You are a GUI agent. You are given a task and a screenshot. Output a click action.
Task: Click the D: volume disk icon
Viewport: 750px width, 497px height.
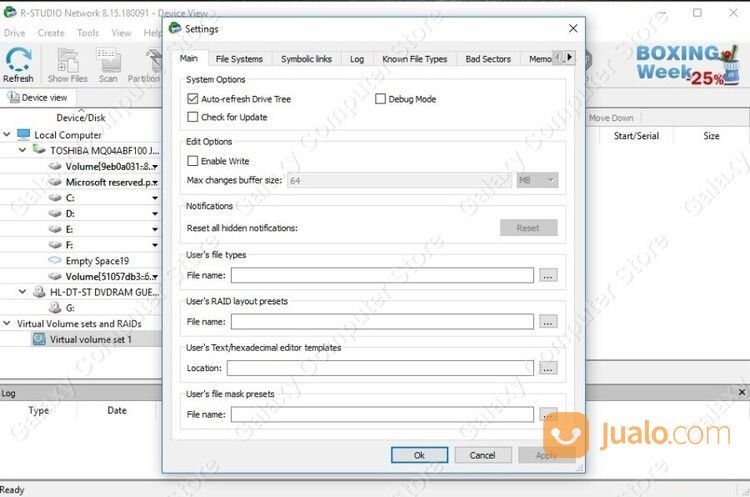[x=55, y=213]
